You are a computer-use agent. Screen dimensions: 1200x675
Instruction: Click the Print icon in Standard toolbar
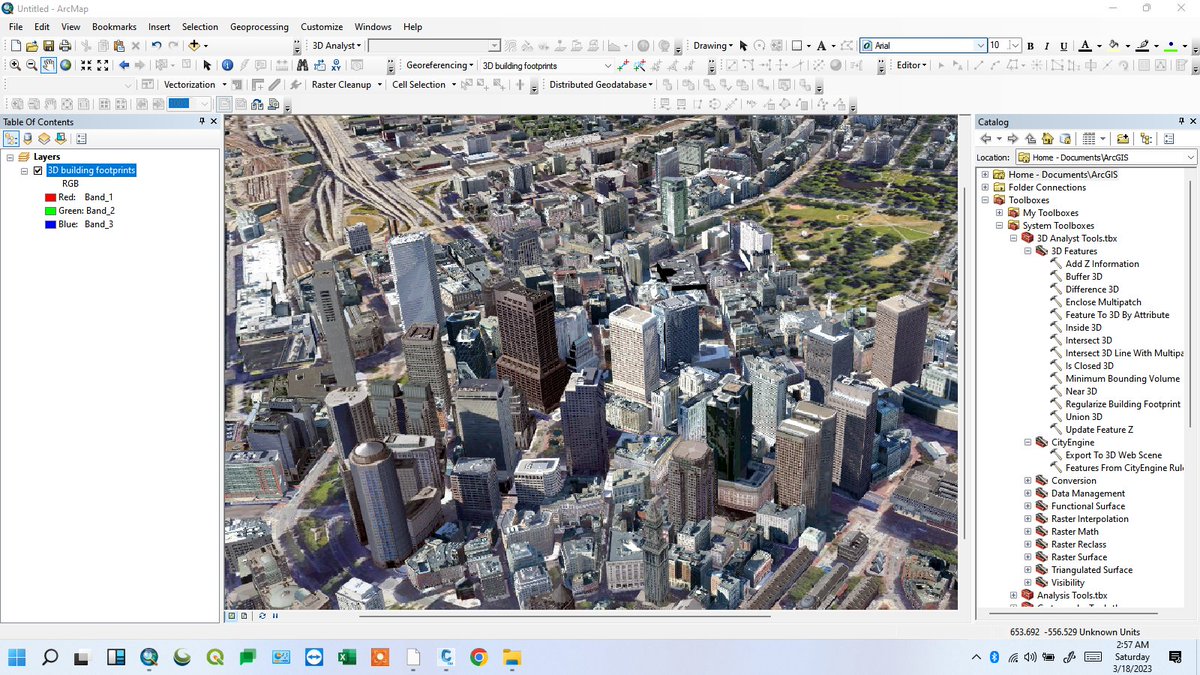(x=64, y=46)
